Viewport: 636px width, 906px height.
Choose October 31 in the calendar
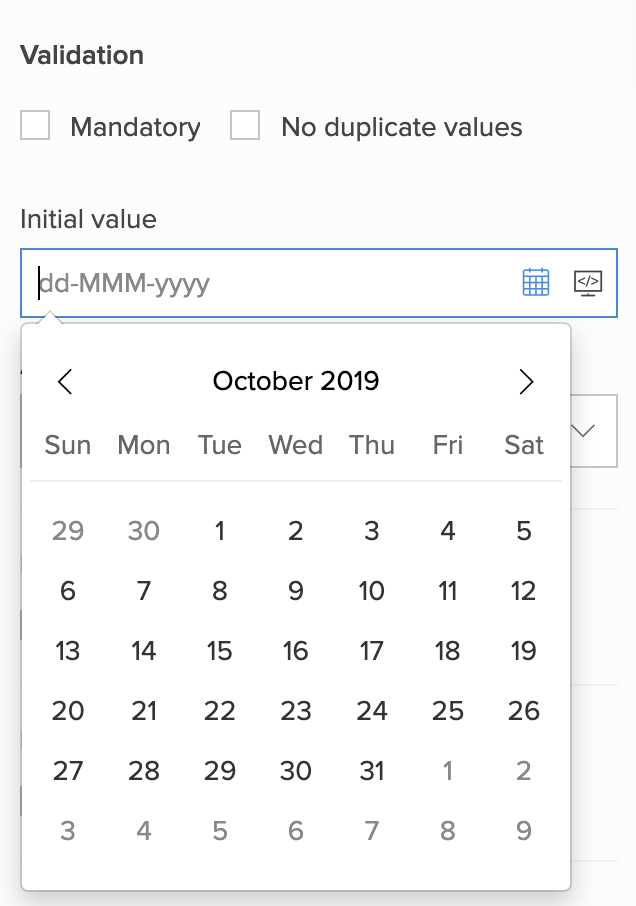(372, 771)
